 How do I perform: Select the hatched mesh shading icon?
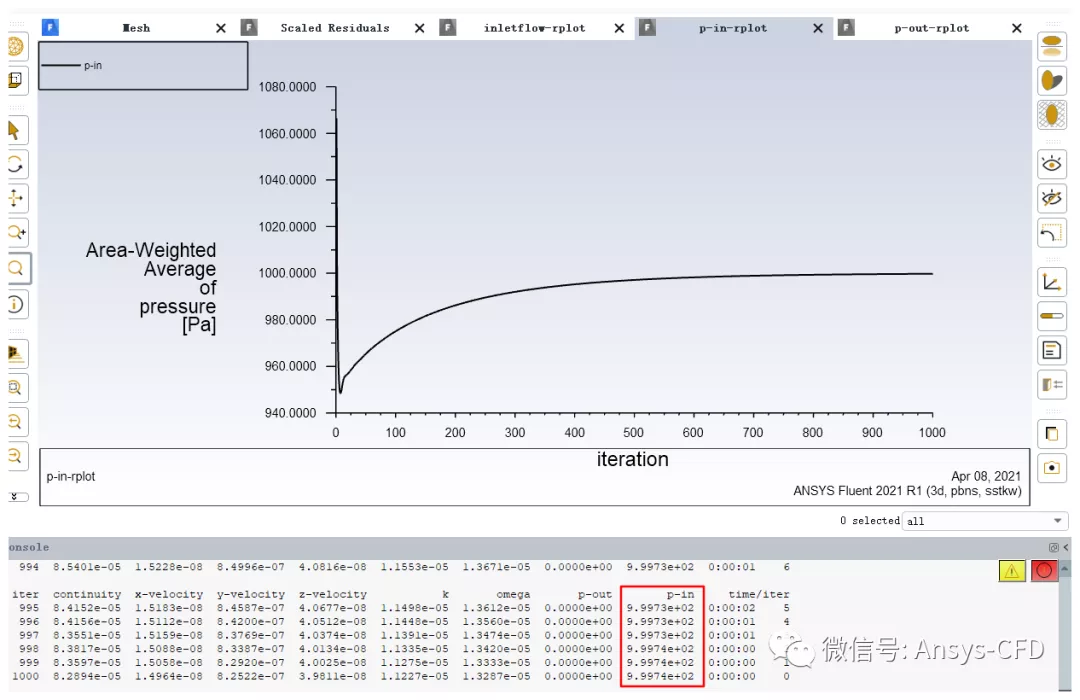pos(1052,114)
